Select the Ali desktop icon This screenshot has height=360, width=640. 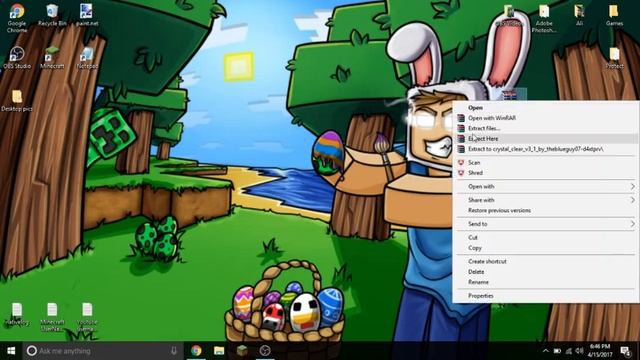pyautogui.click(x=579, y=16)
